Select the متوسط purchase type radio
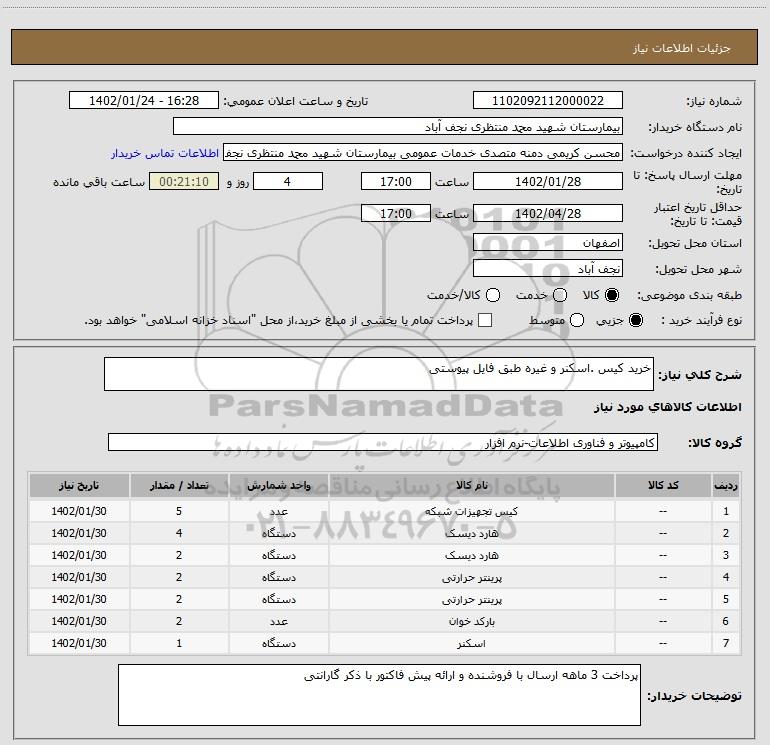This screenshot has height=745, width=770. pyautogui.click(x=577, y=321)
